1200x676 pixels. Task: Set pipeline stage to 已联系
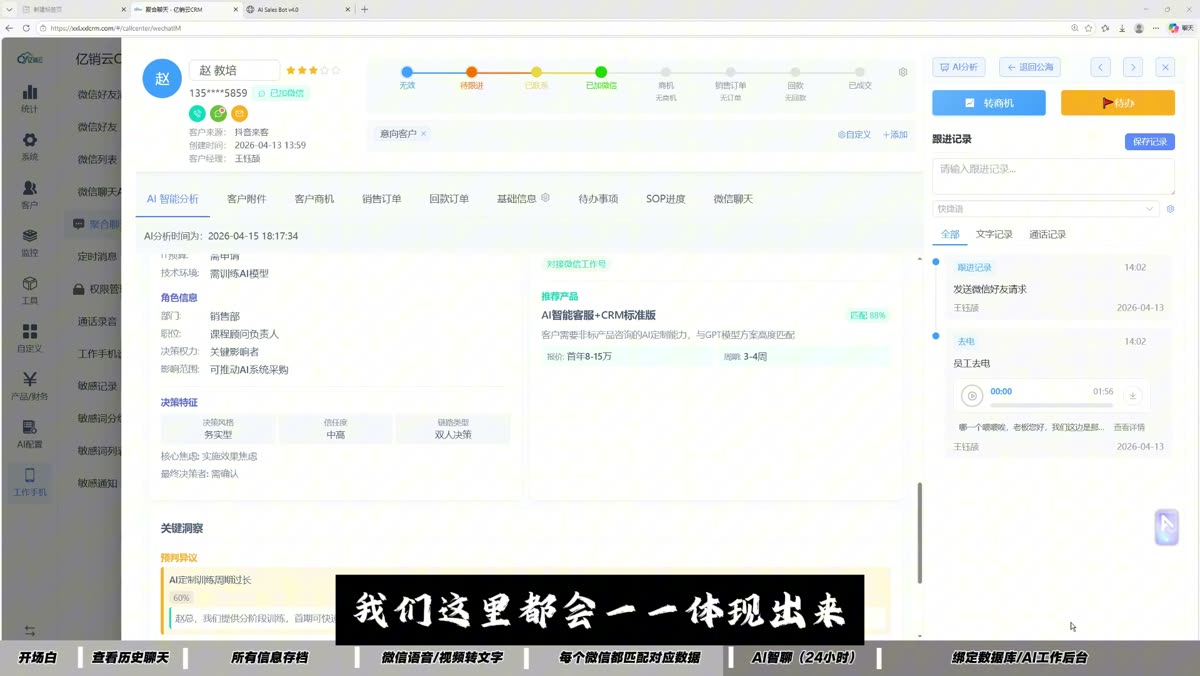tap(536, 72)
